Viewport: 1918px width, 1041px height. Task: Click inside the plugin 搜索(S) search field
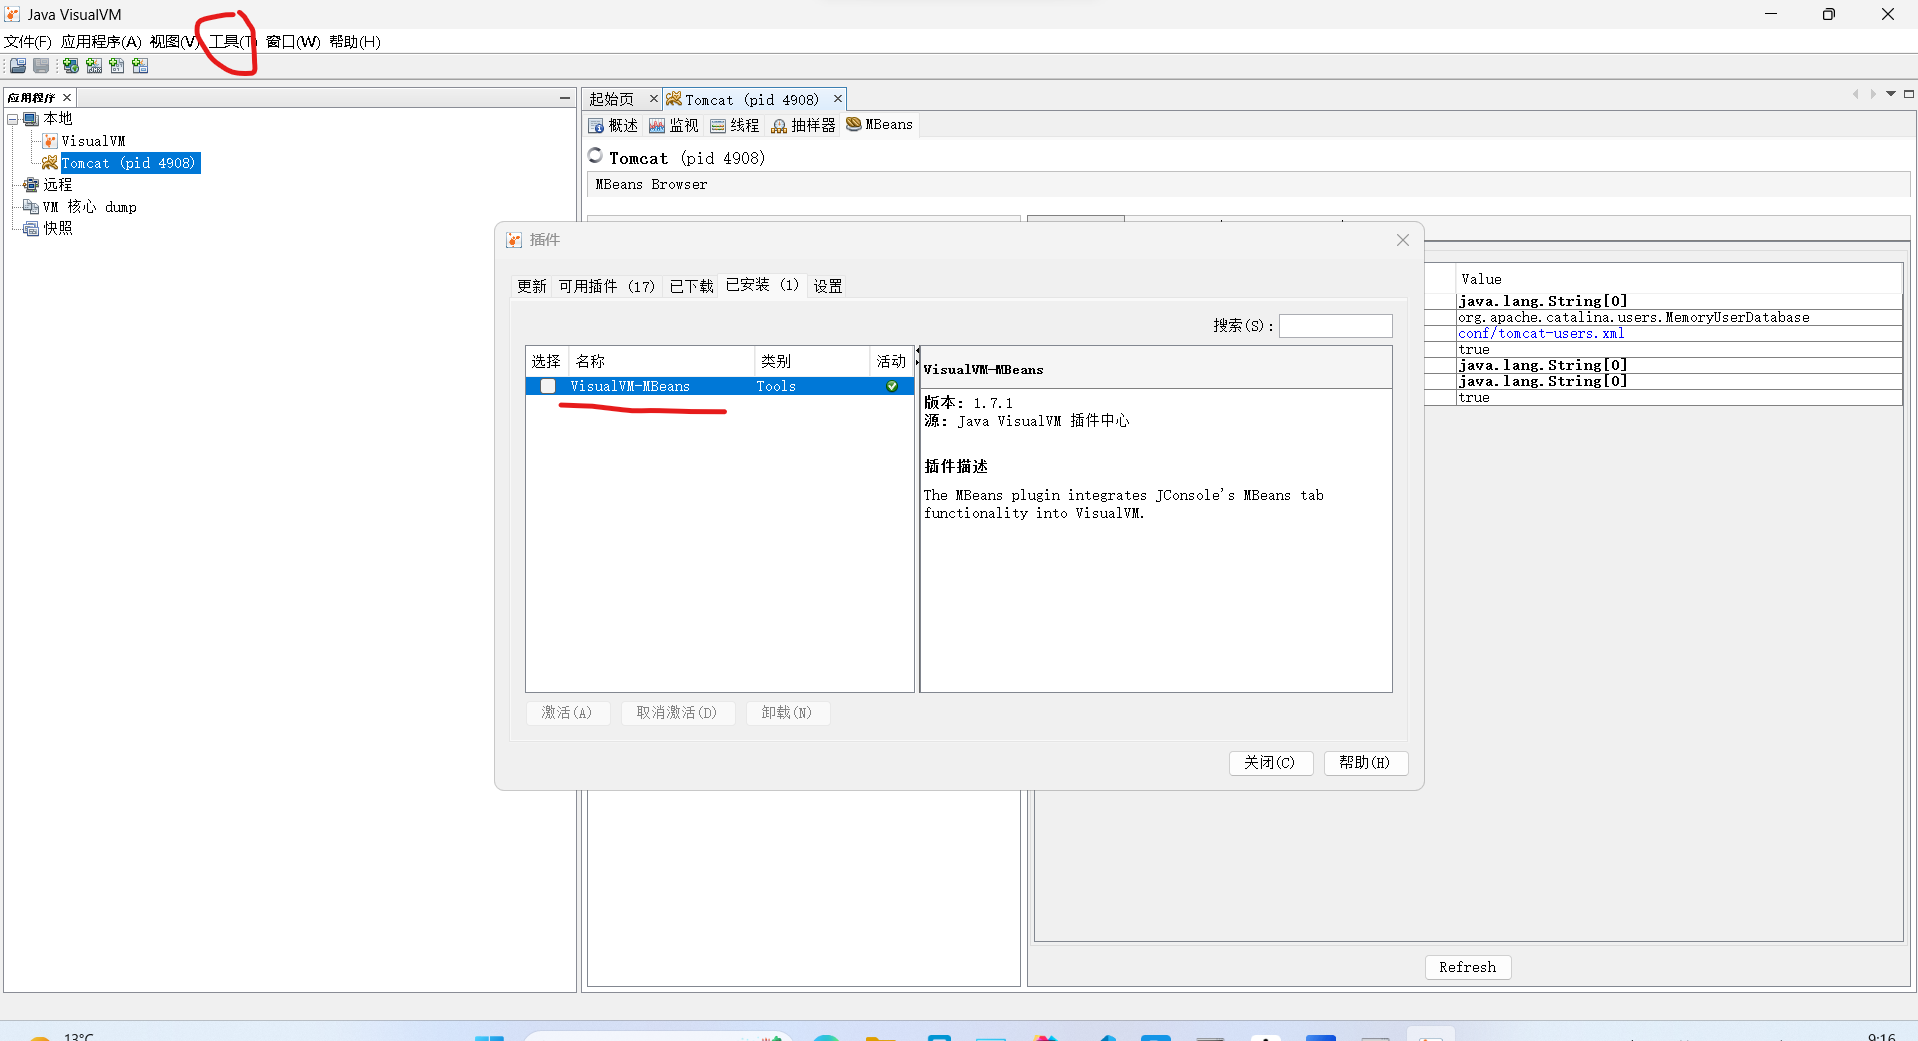click(x=1334, y=326)
